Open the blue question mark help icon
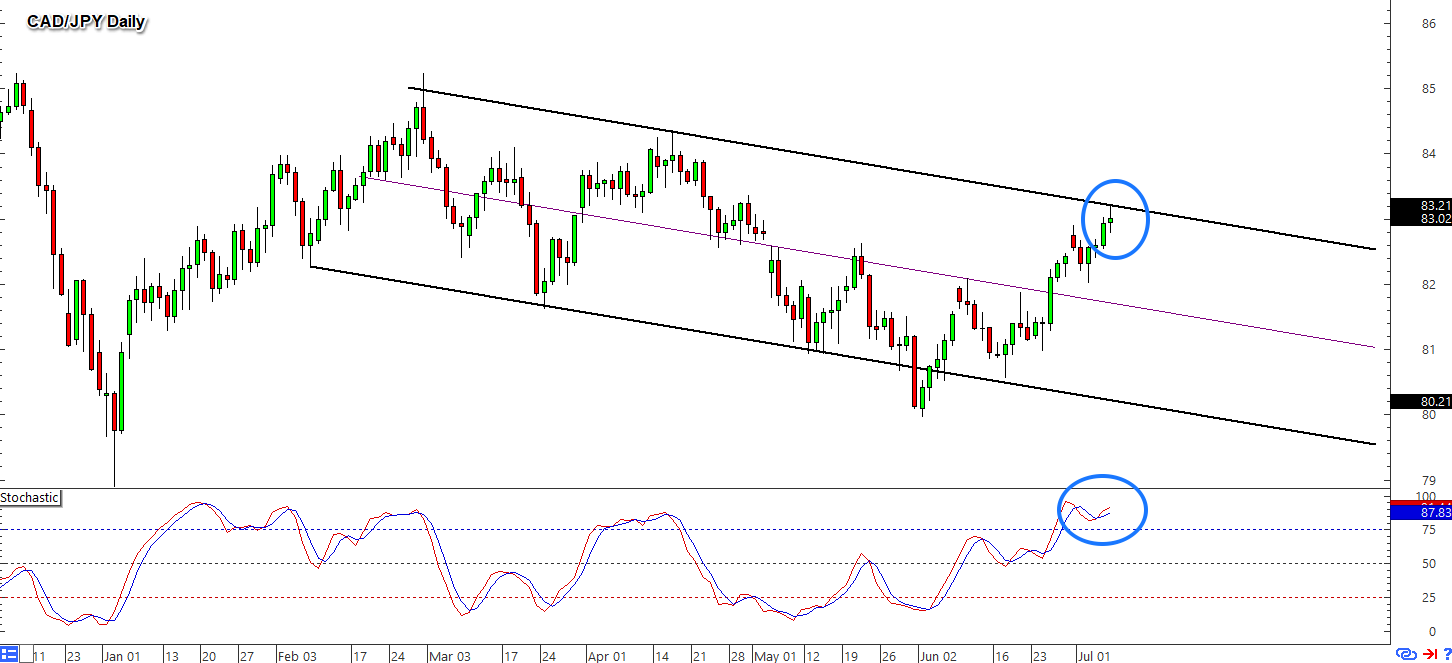The height and width of the screenshot is (663, 1452). [1446, 655]
